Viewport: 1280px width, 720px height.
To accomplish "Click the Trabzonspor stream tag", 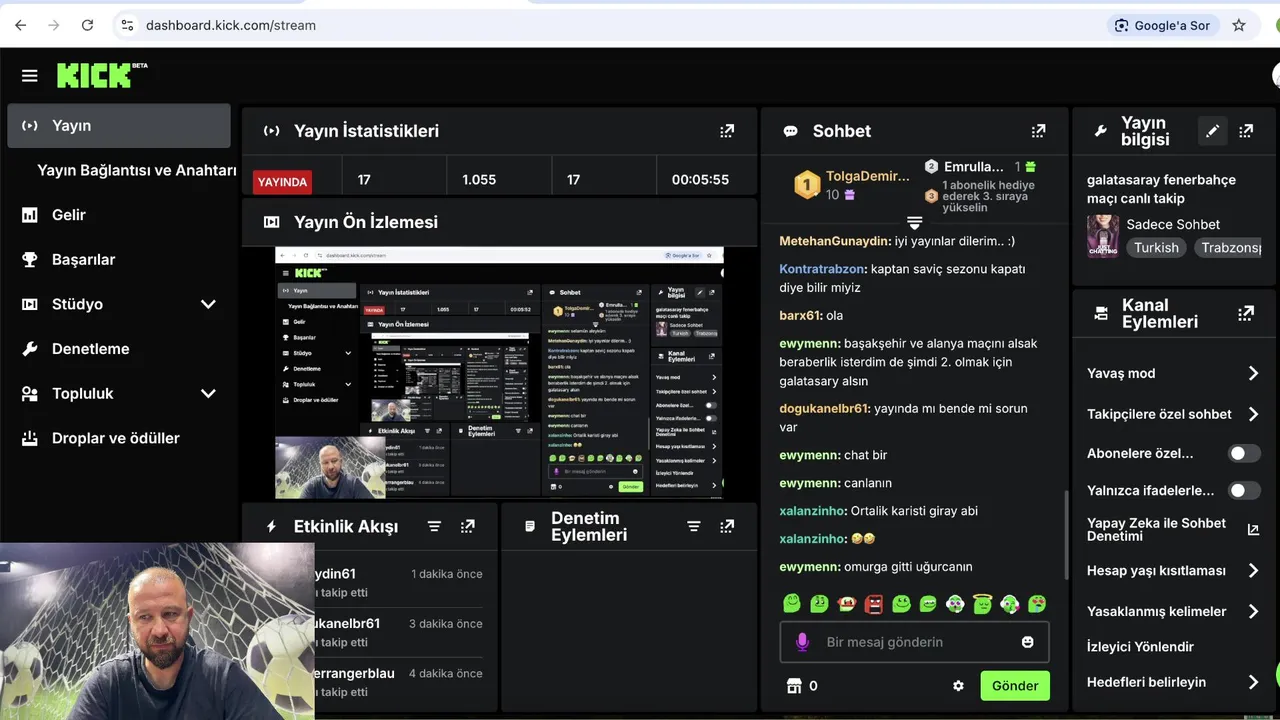I will coord(1228,247).
